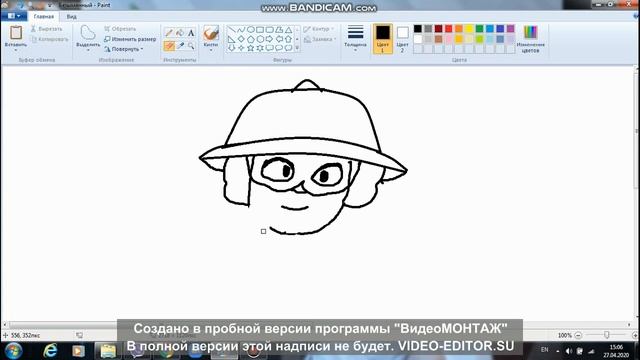Switch to the Главная (Home) tab
This screenshot has width=640, height=360.
(x=44, y=16)
